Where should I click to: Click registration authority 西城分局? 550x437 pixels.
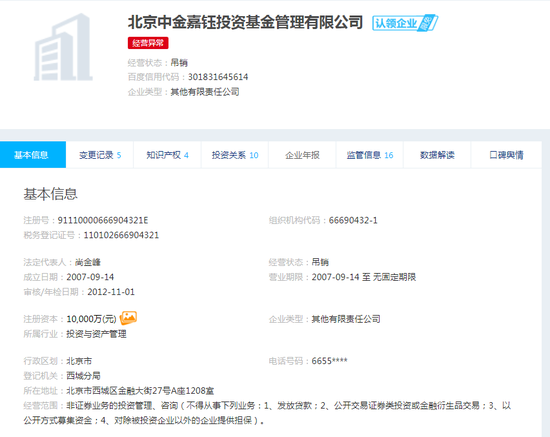click(x=83, y=376)
